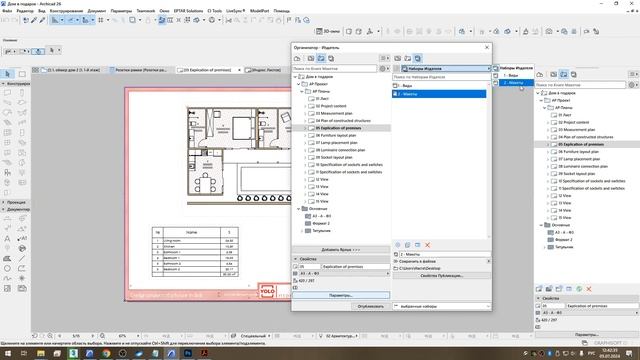
Task: Click Параметры button in Organizer
Action: coord(341,295)
